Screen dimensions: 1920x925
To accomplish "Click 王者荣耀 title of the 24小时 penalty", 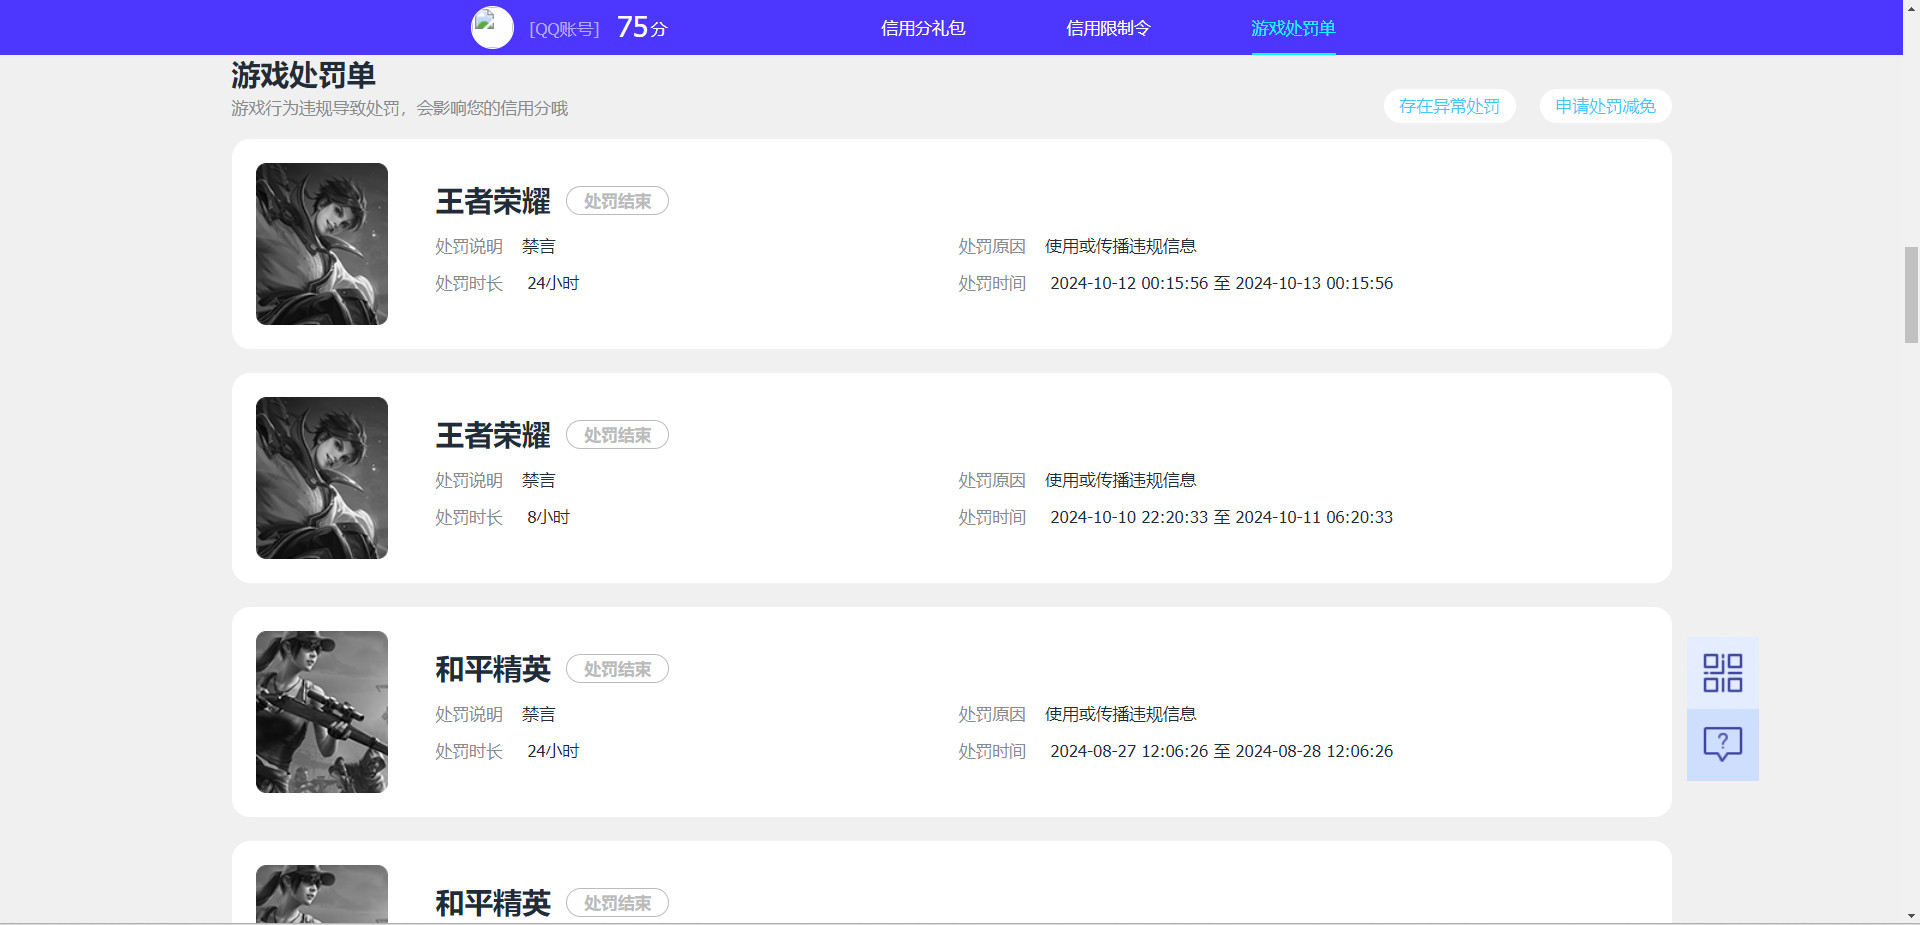I will pos(493,201).
